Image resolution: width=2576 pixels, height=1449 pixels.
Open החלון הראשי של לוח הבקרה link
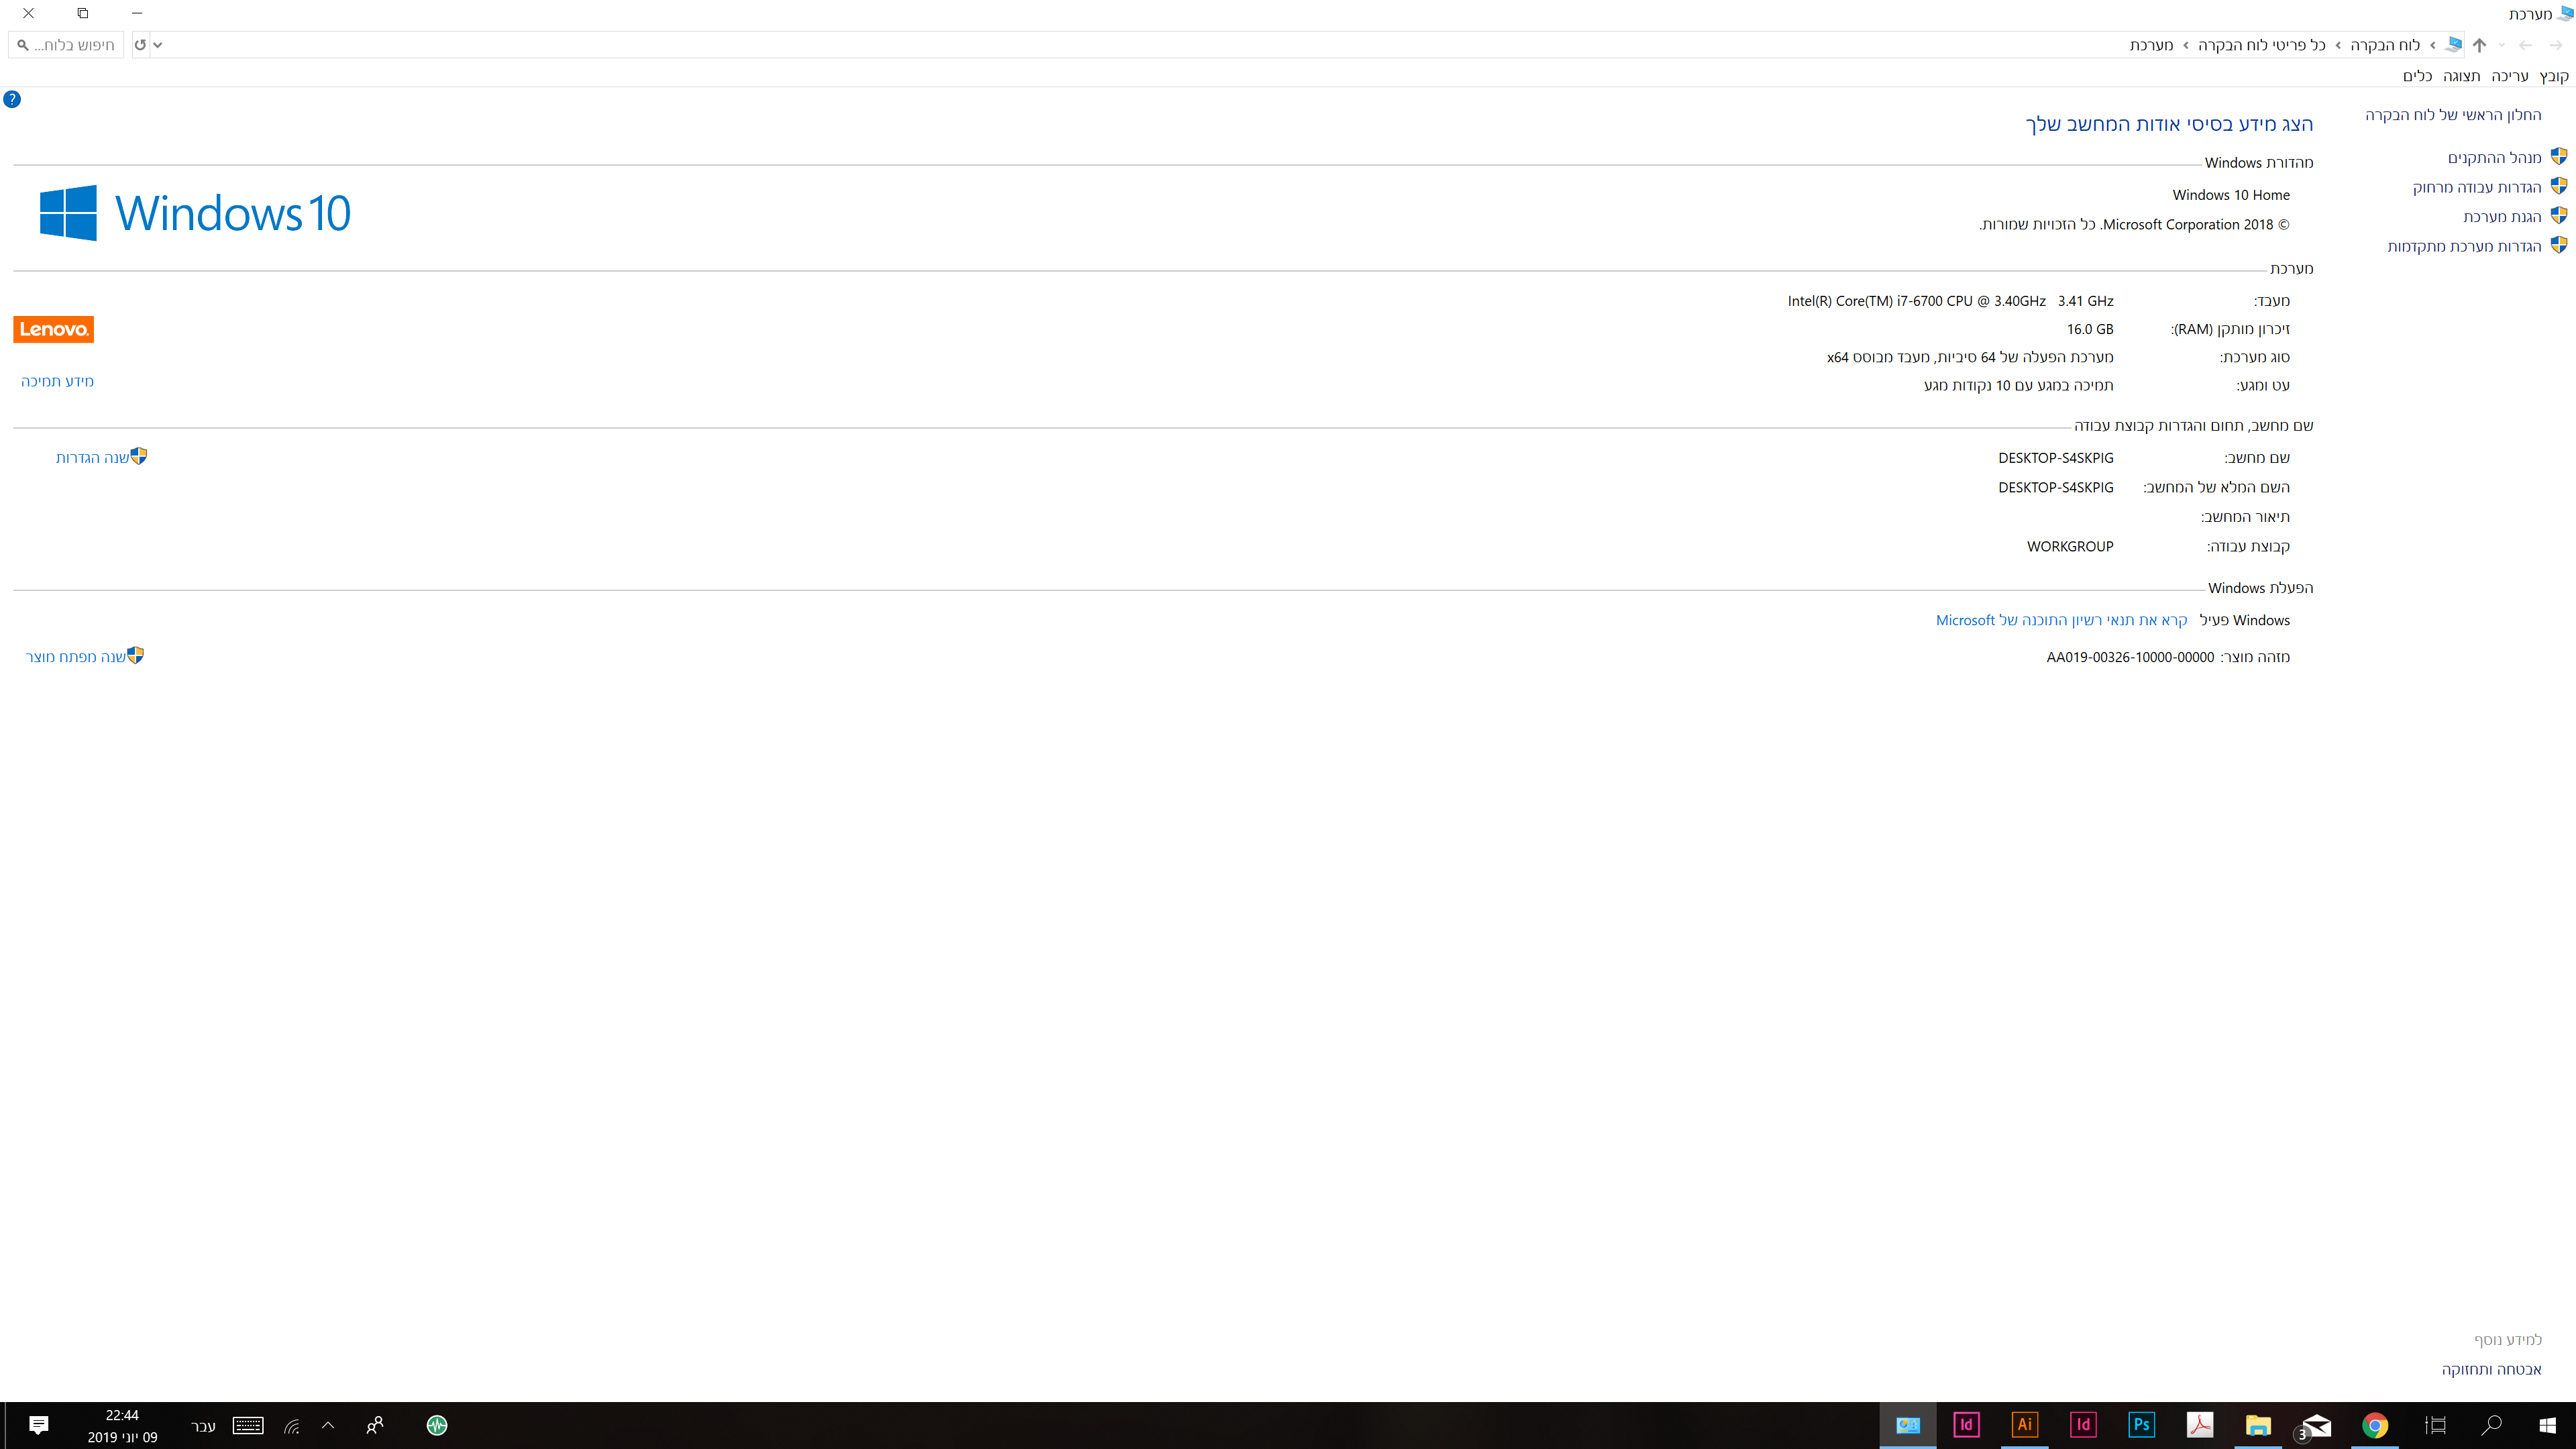pos(2453,115)
